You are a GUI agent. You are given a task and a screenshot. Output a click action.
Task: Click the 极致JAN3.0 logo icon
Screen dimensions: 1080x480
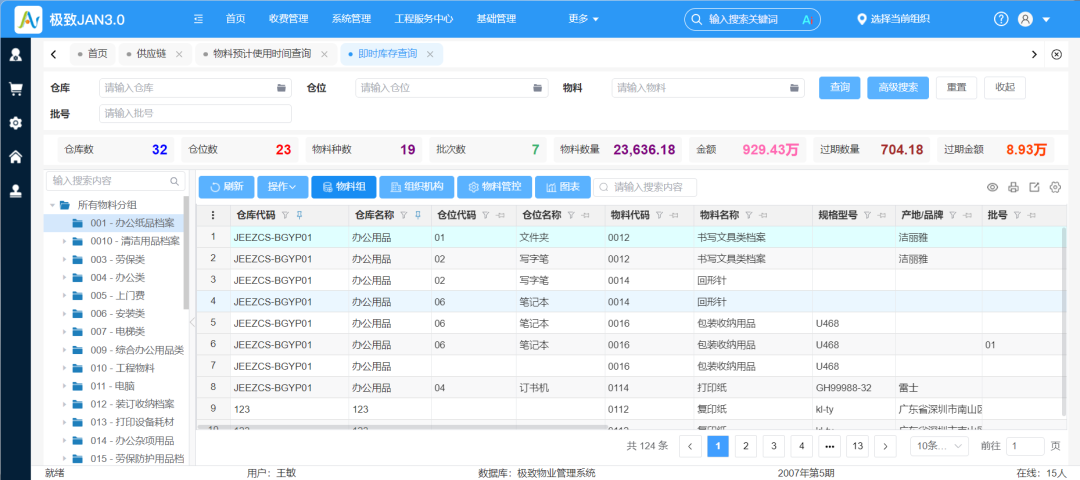(x=29, y=19)
